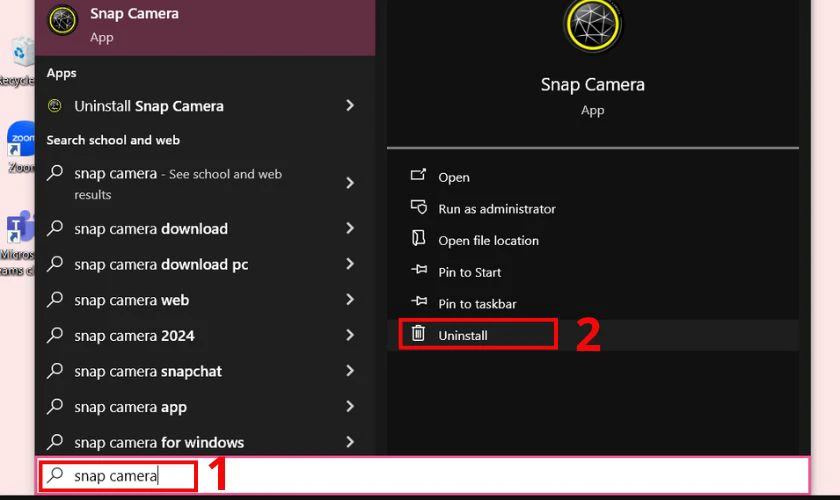Screen dimensions: 840x500
Task: Click the Apps section heading
Action: click(x=62, y=73)
